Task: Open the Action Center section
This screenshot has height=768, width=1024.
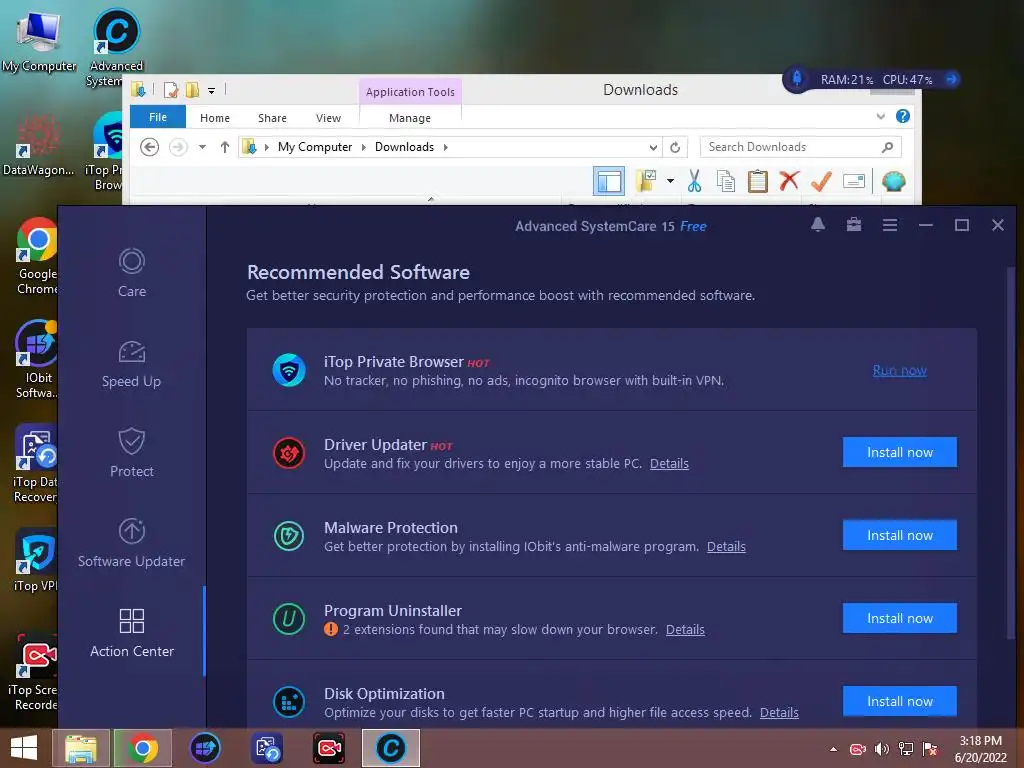Action: [x=131, y=633]
